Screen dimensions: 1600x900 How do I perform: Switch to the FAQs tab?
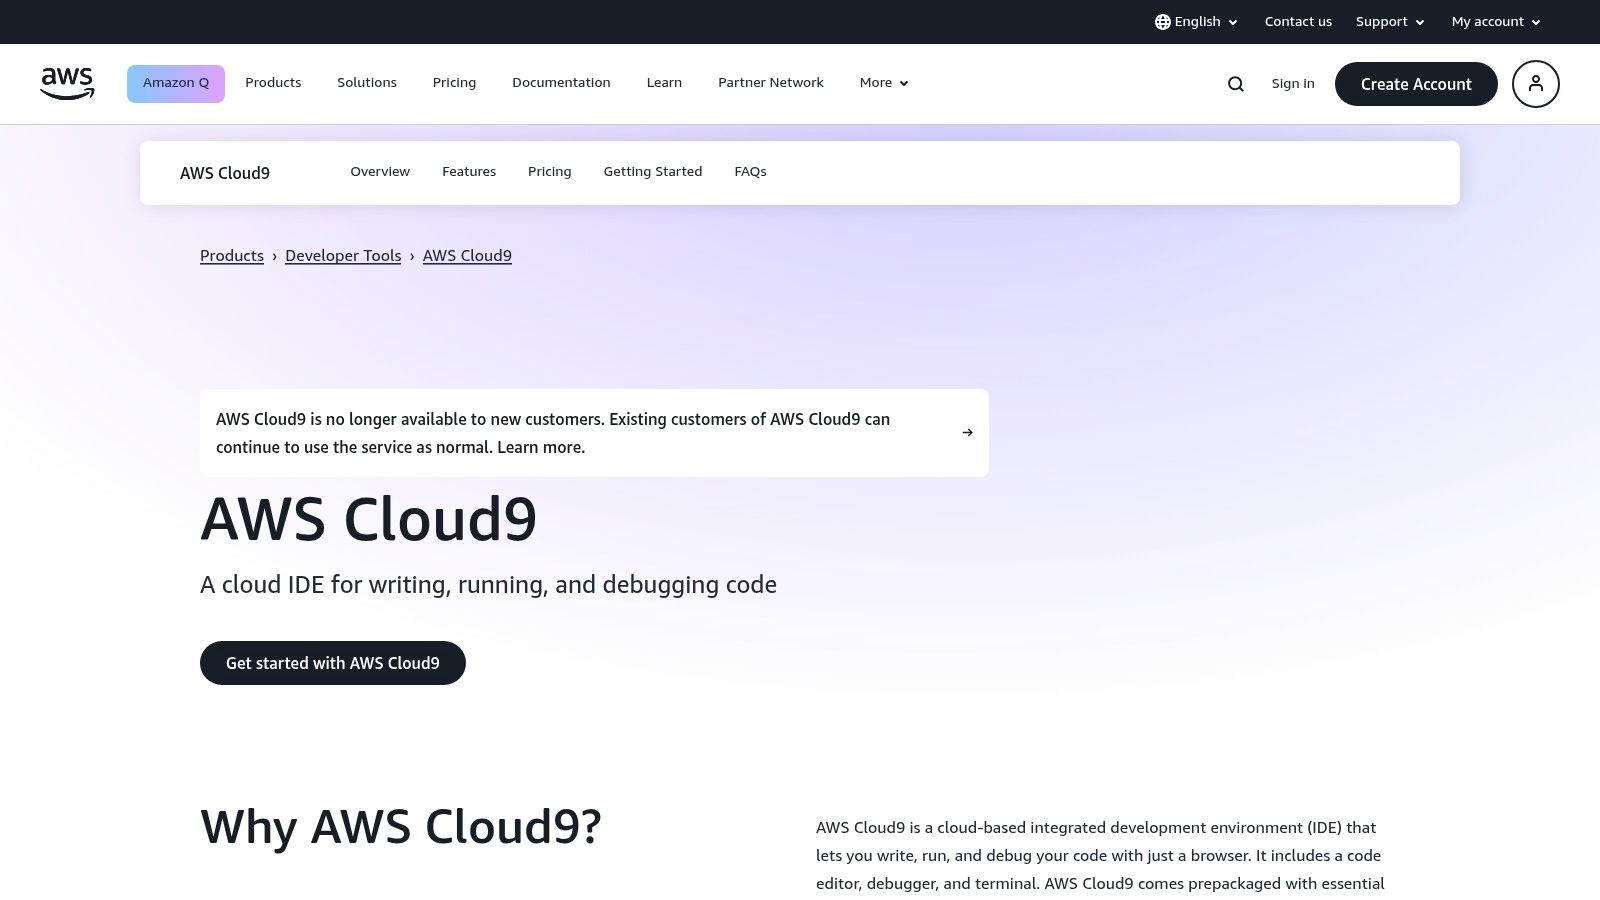[x=750, y=172]
